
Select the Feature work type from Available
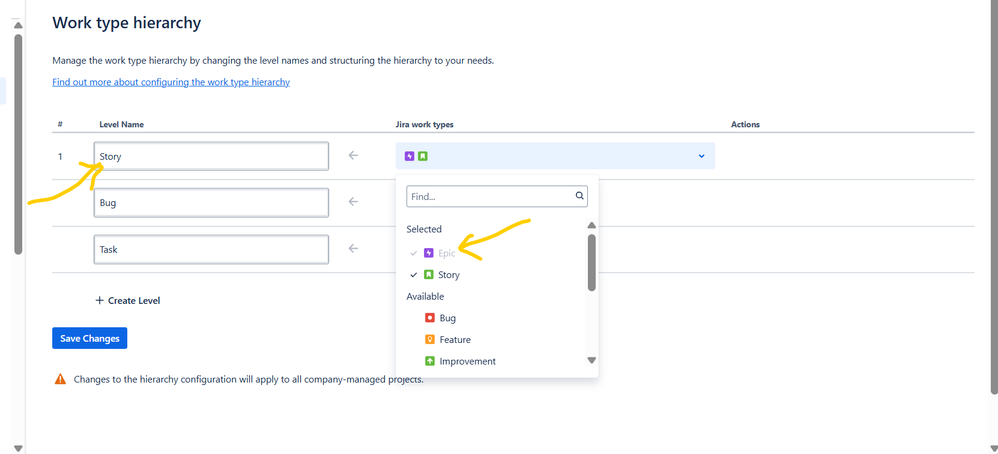coord(455,339)
